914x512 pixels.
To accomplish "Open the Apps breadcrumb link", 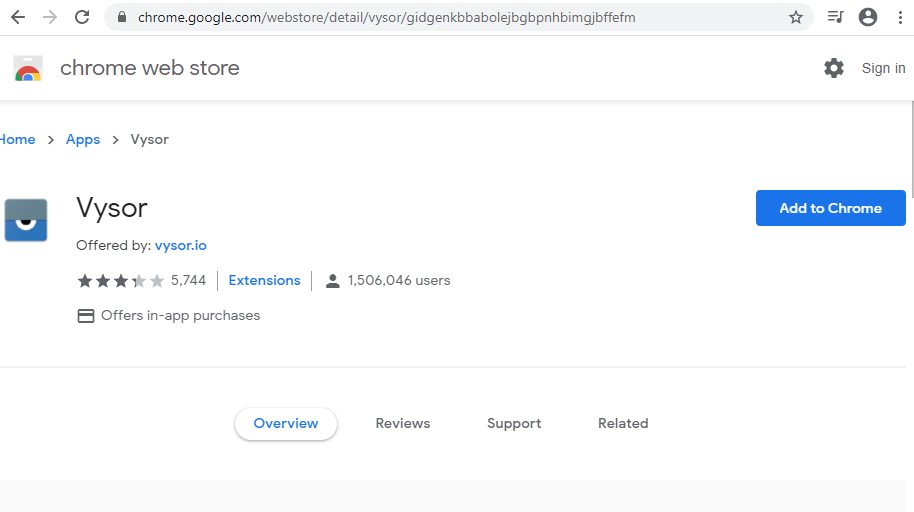I will coord(83,140).
